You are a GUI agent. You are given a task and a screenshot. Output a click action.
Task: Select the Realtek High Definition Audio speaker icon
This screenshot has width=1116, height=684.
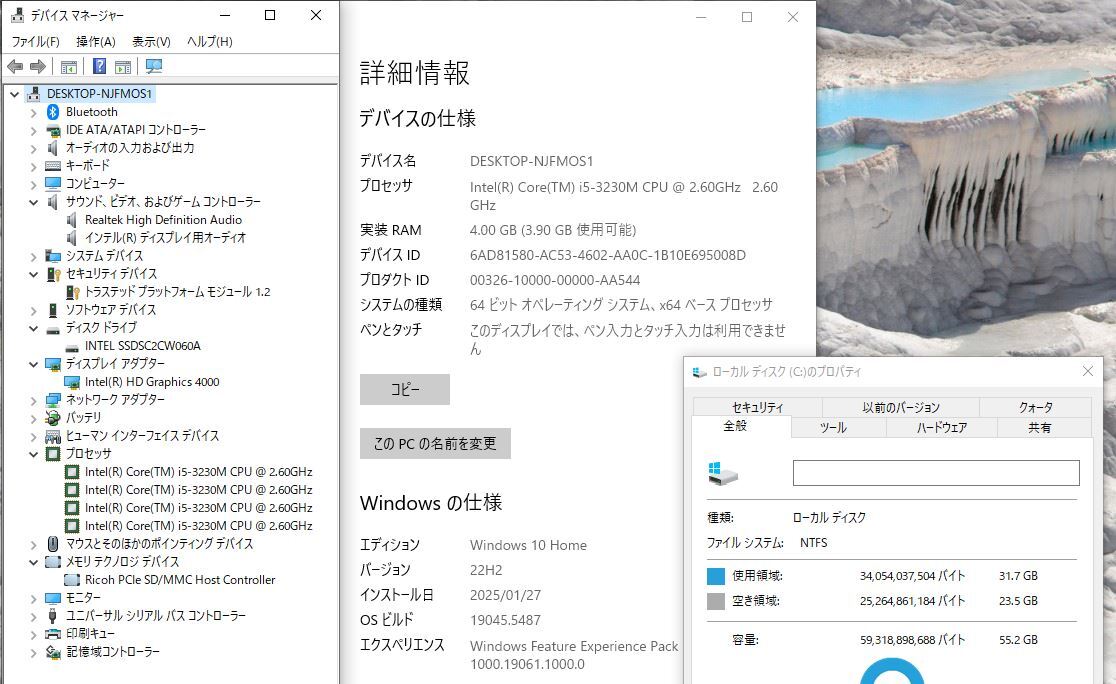(72, 220)
